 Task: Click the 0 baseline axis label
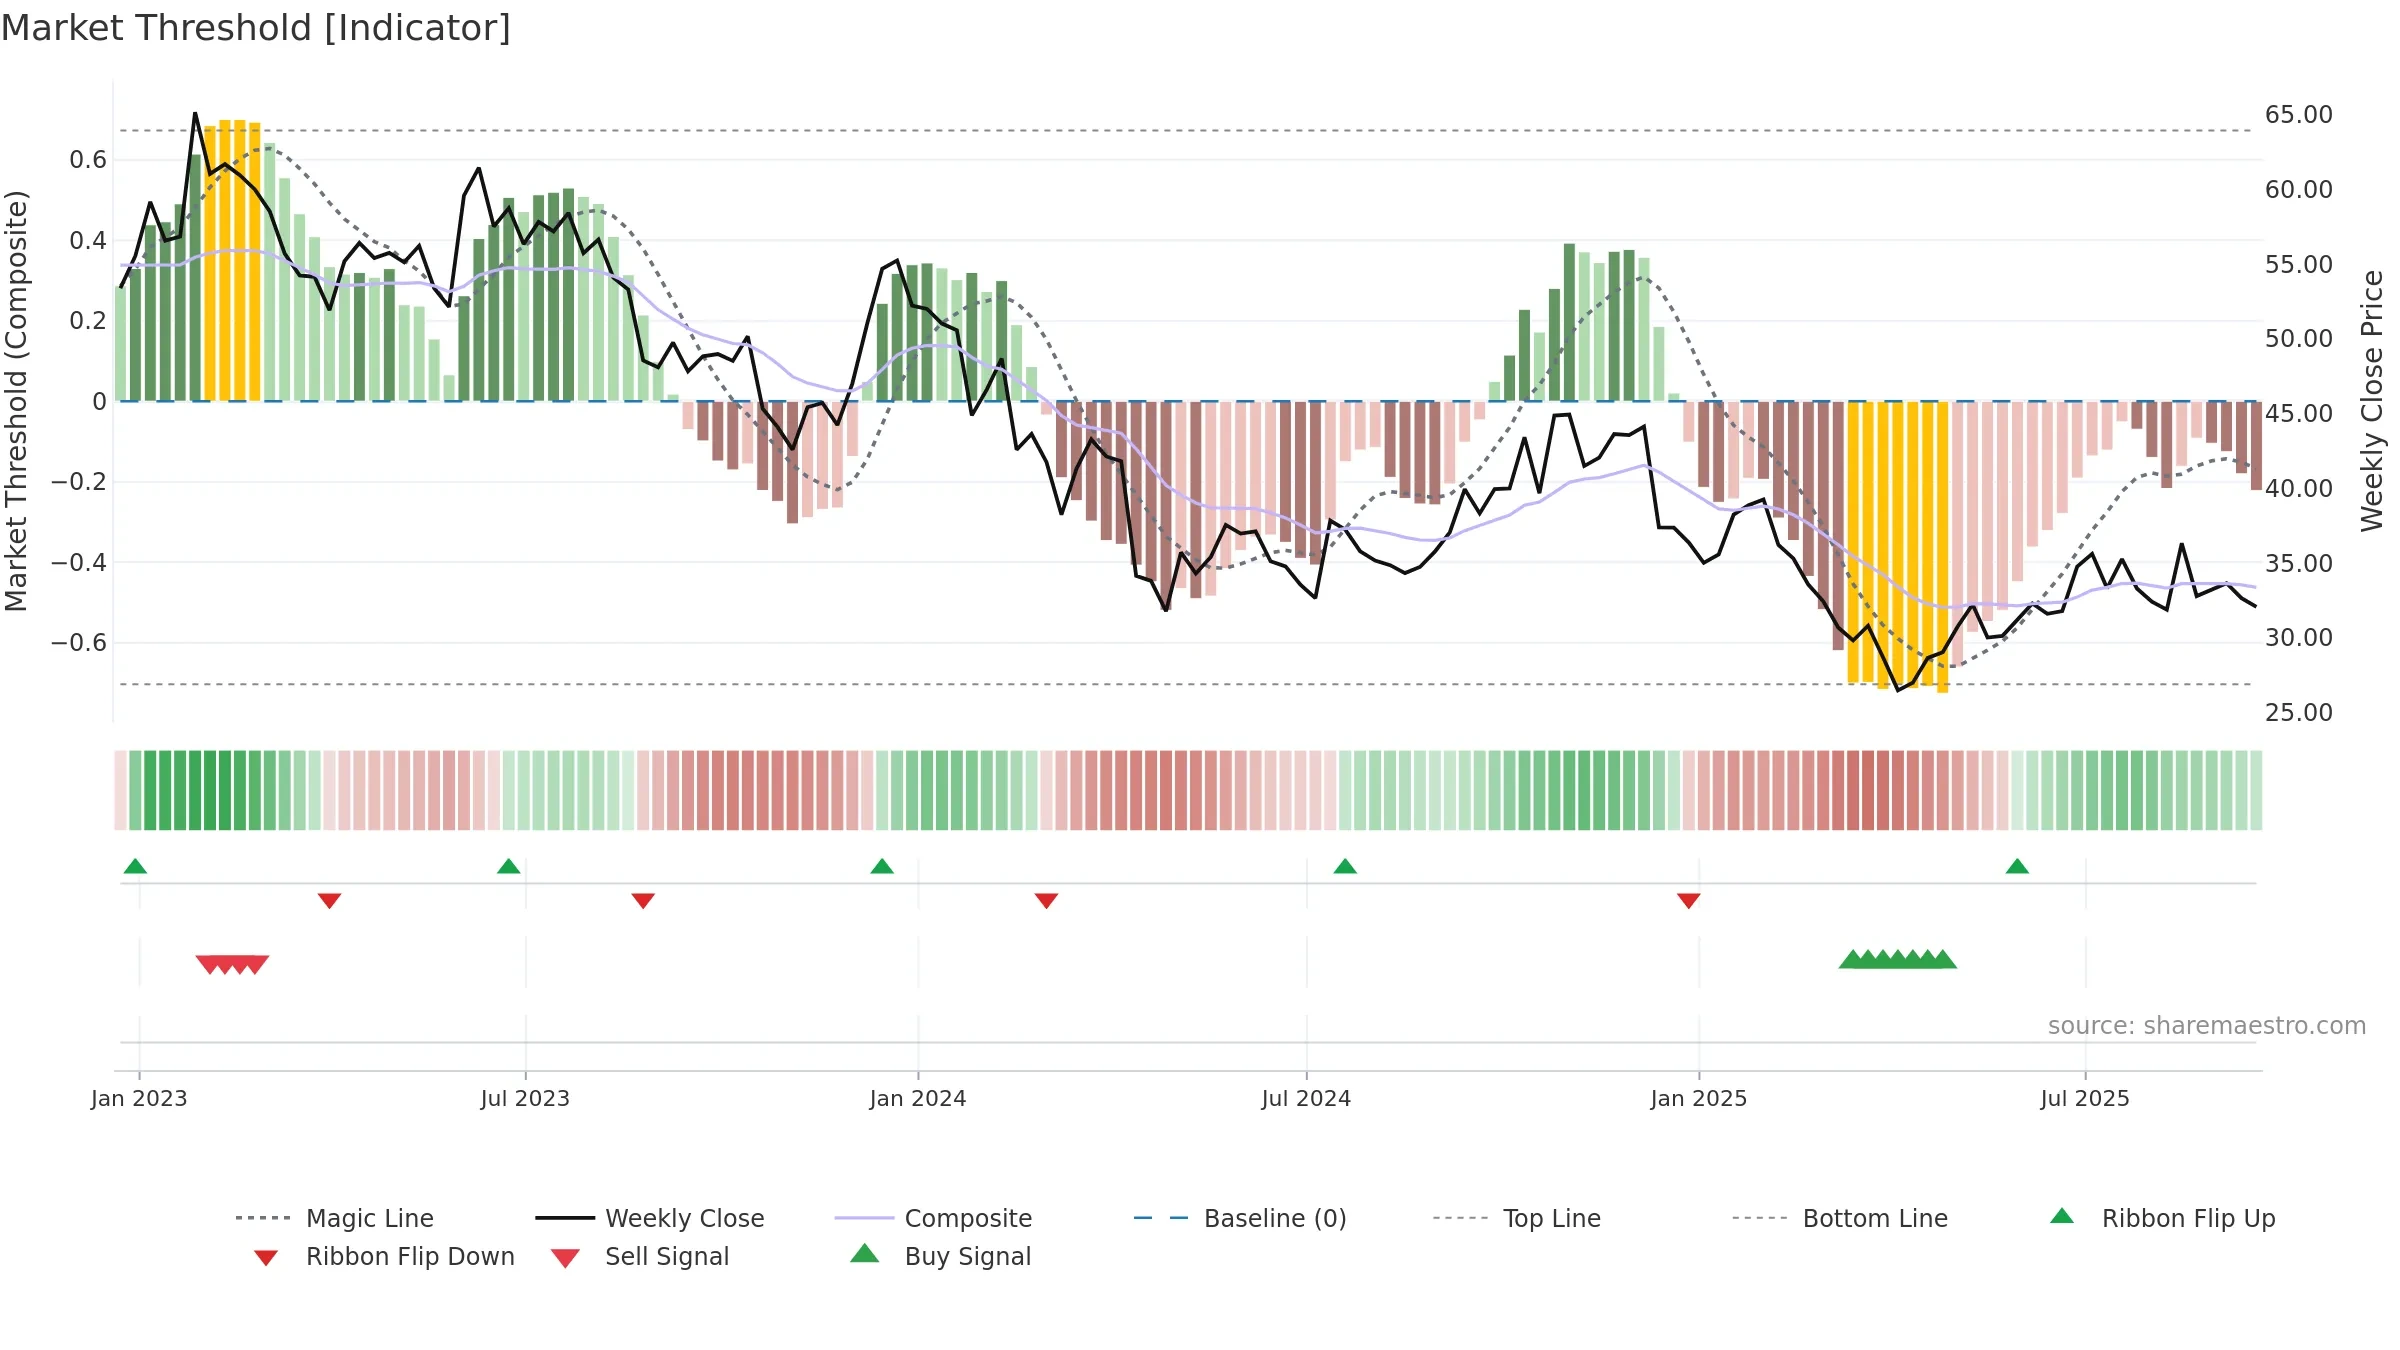click(99, 401)
